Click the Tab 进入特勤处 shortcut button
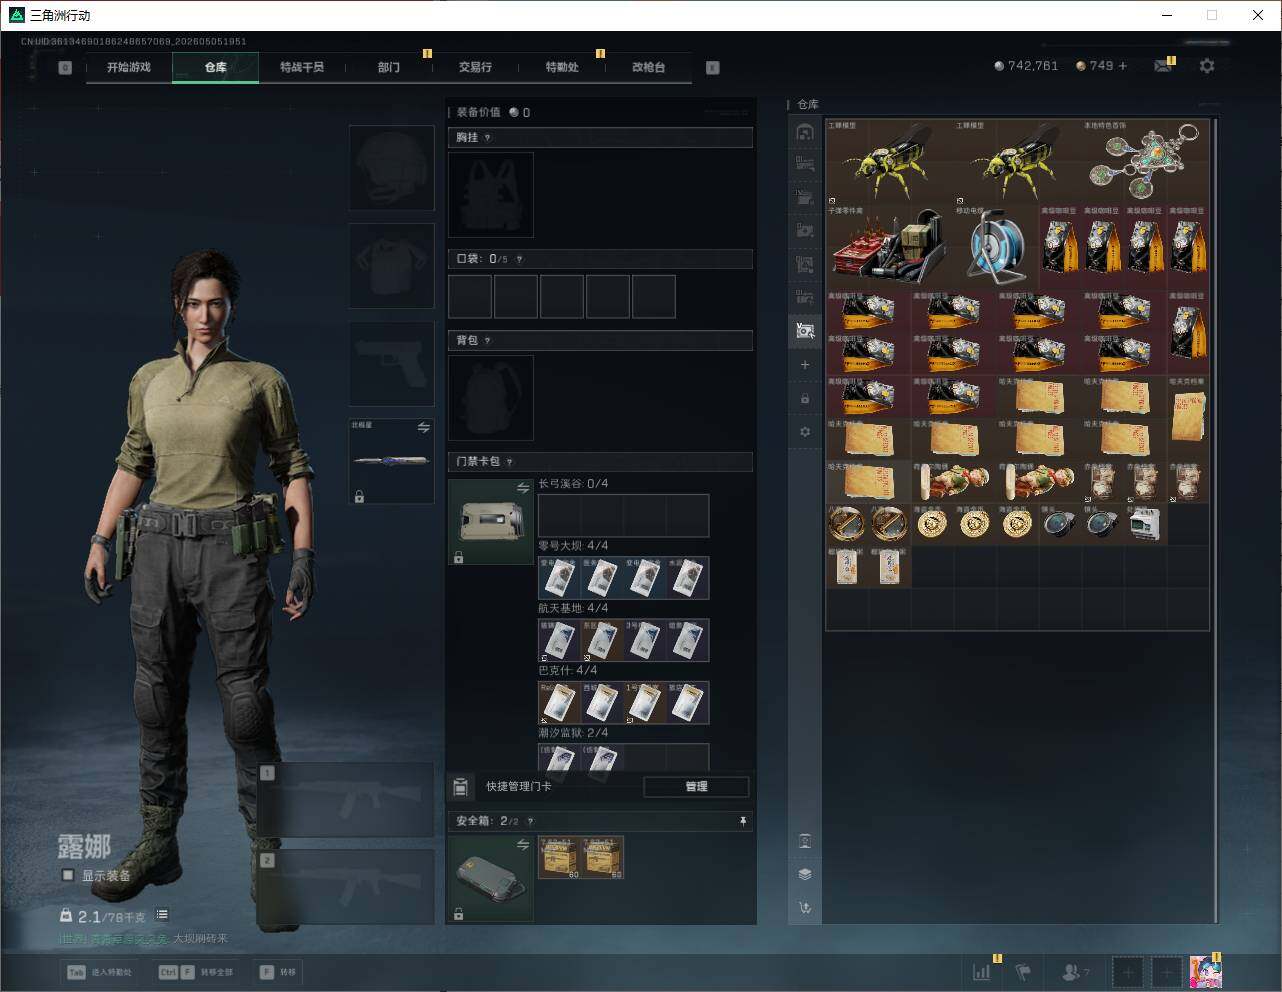The image size is (1282, 992). (99, 972)
